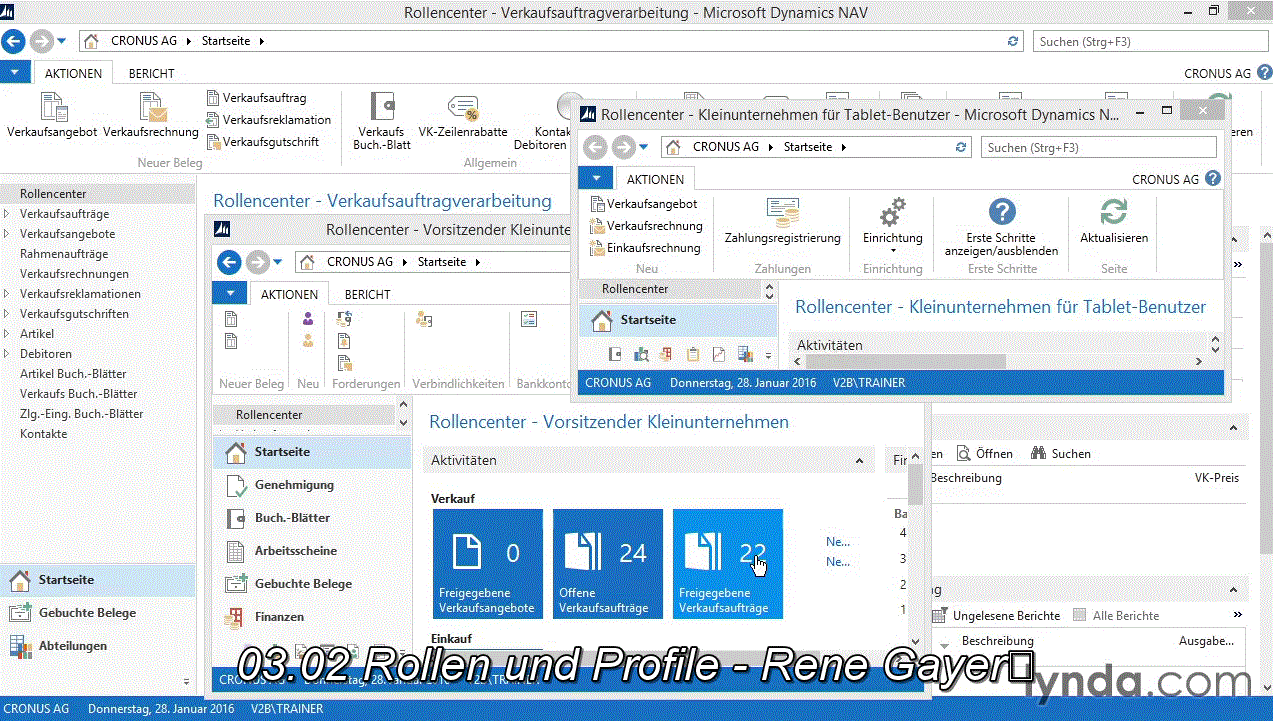Click help icon beside CRONUS AG, Tablet-Benutzer window
Viewport: 1273px width, 721px height.
(1213, 179)
